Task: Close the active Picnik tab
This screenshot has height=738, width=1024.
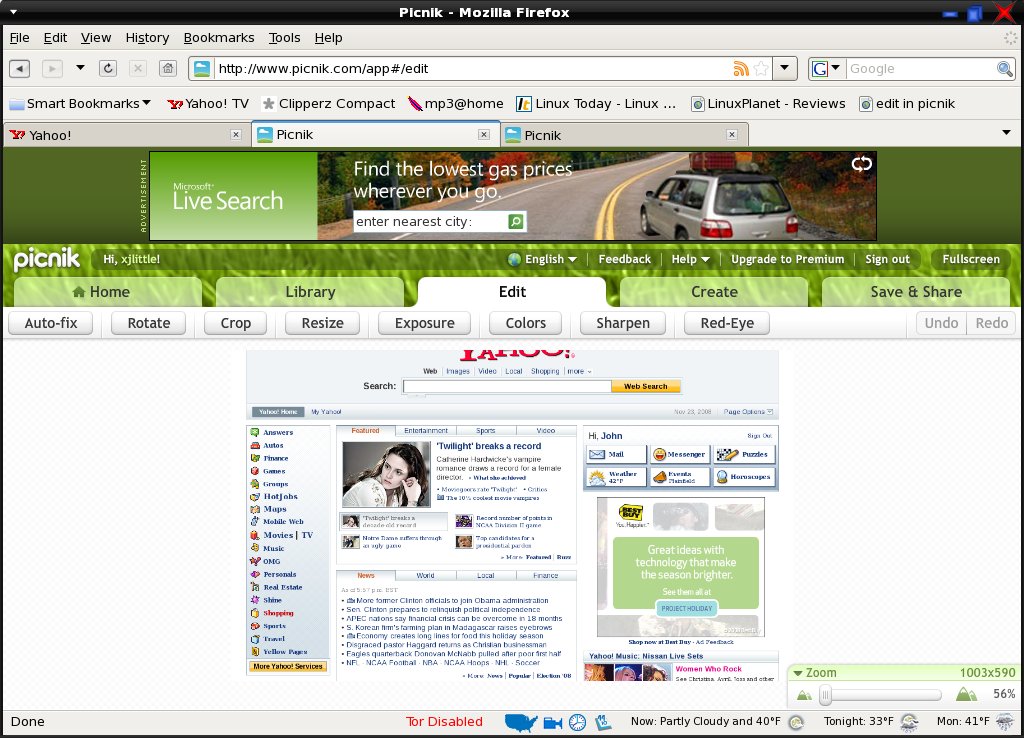Action: [484, 134]
